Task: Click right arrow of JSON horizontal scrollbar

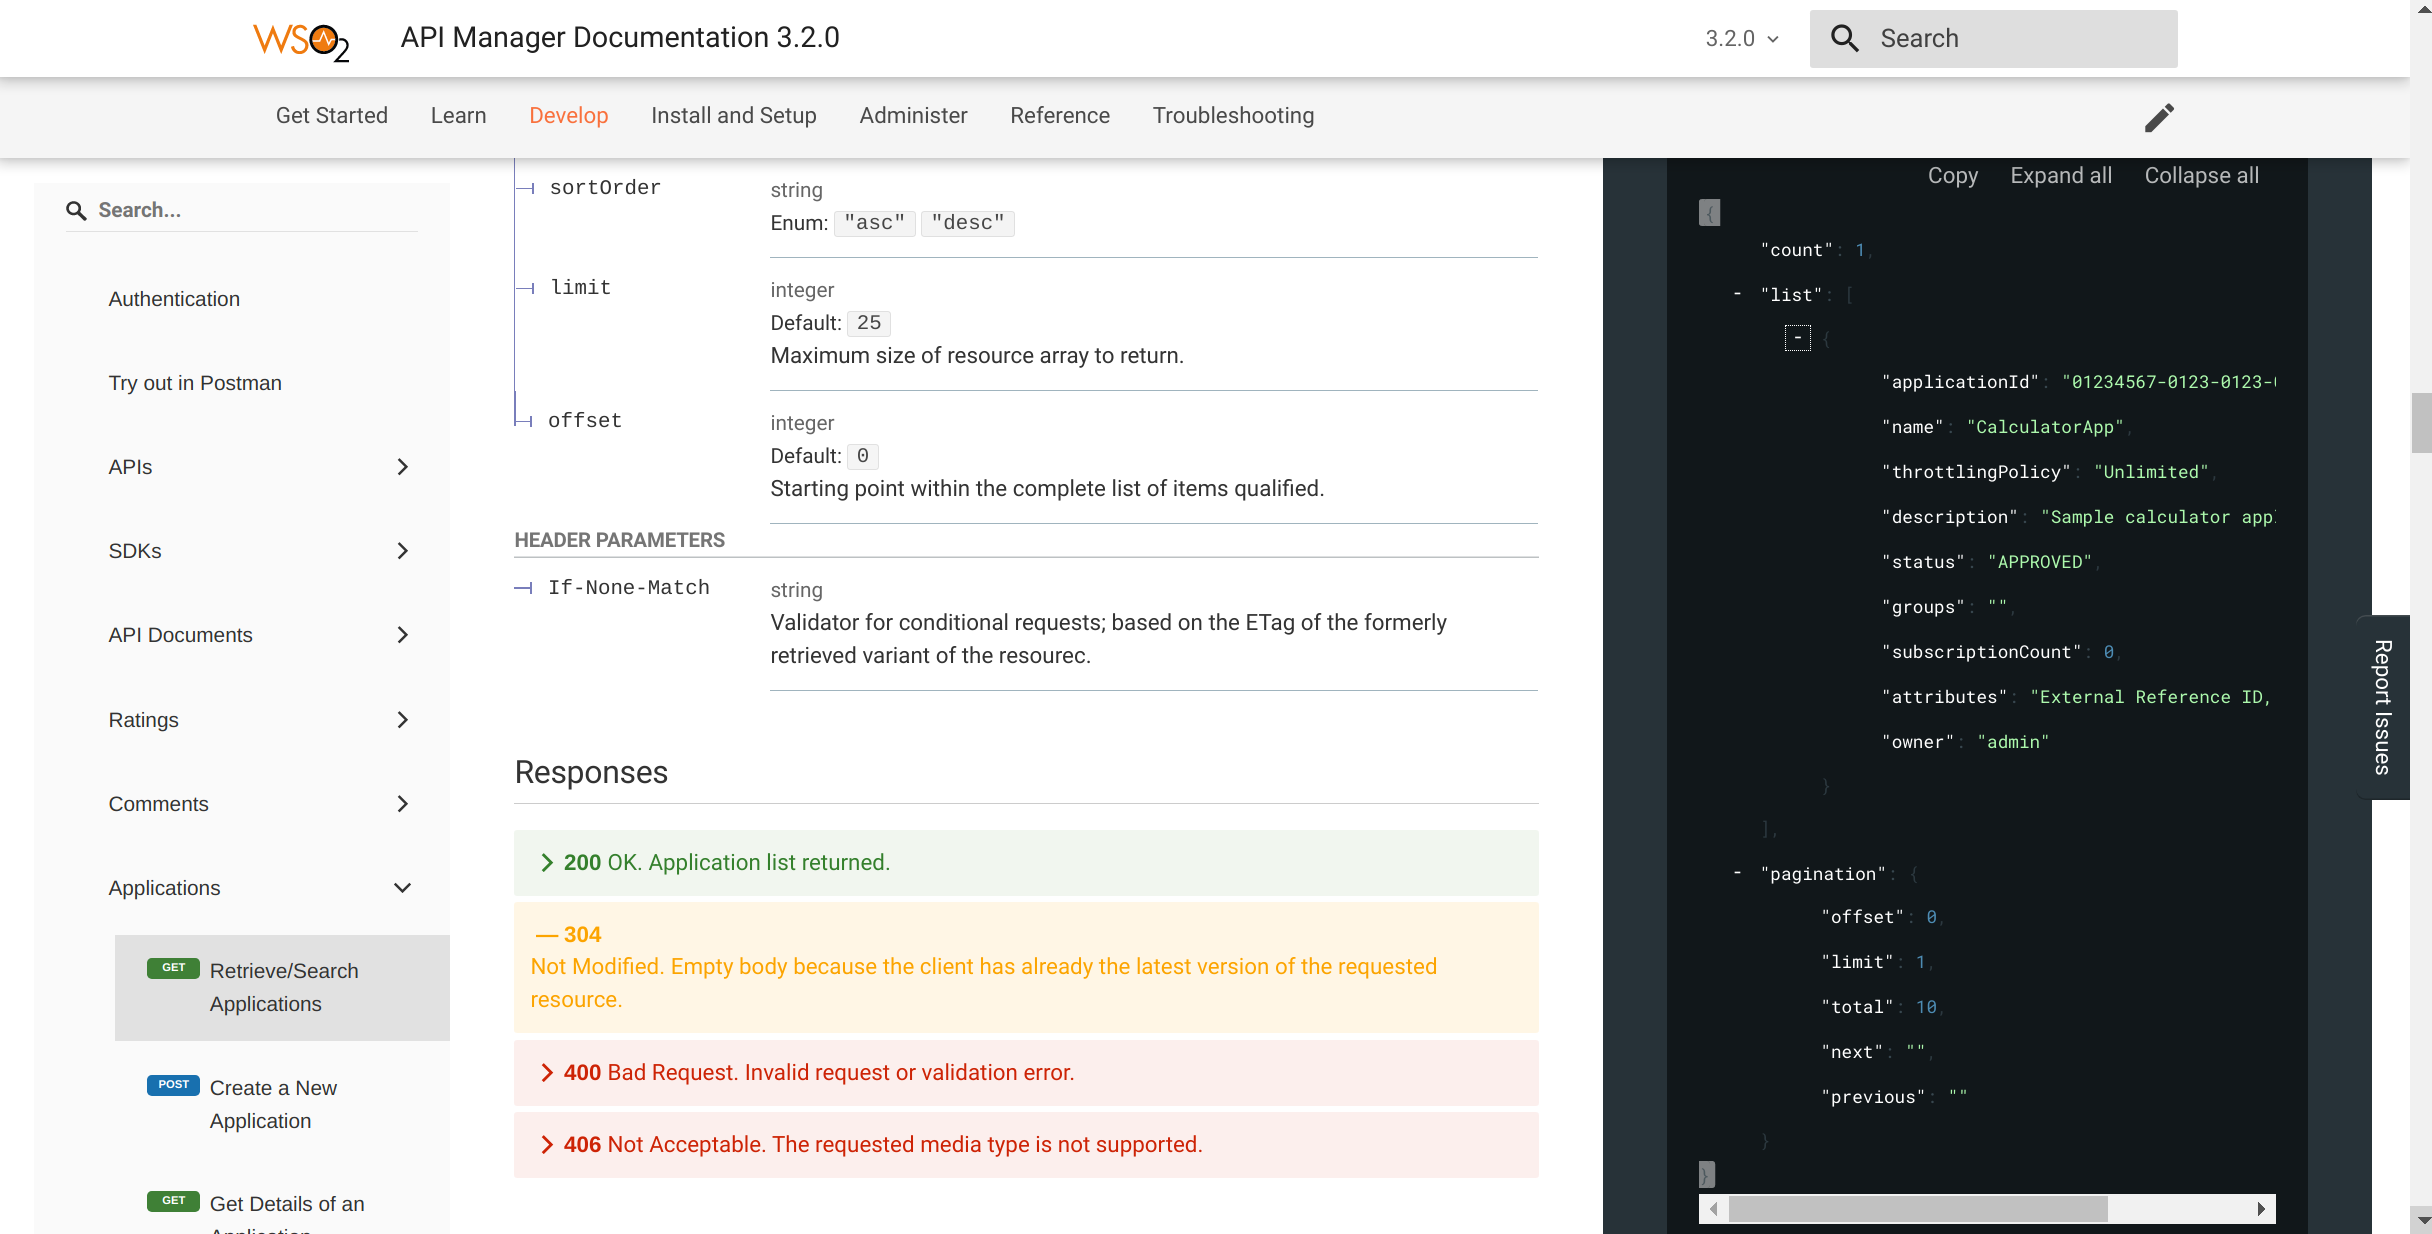Action: pos(2261,1209)
